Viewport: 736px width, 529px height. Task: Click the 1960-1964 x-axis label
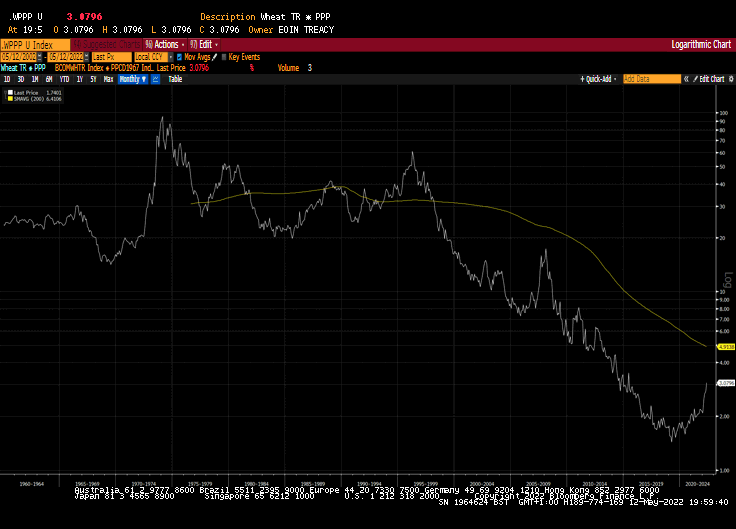pos(31,483)
